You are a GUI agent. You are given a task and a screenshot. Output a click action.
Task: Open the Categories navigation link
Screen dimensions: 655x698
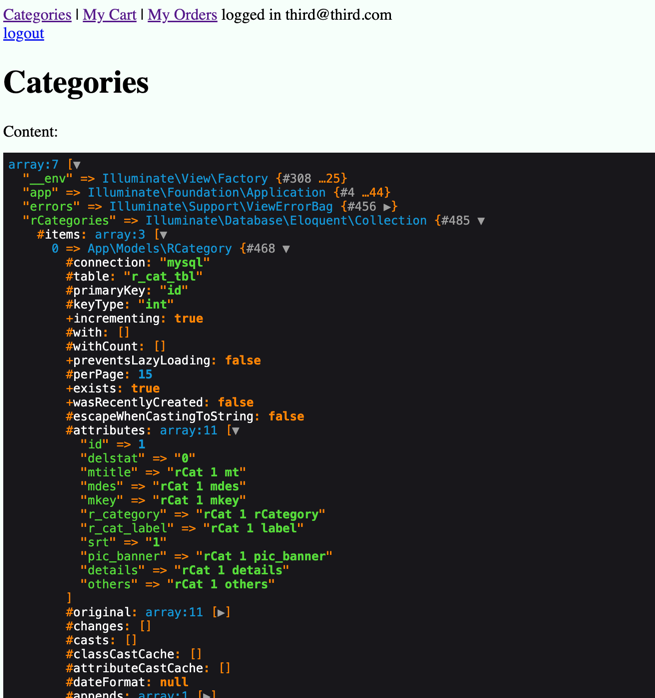pos(37,15)
